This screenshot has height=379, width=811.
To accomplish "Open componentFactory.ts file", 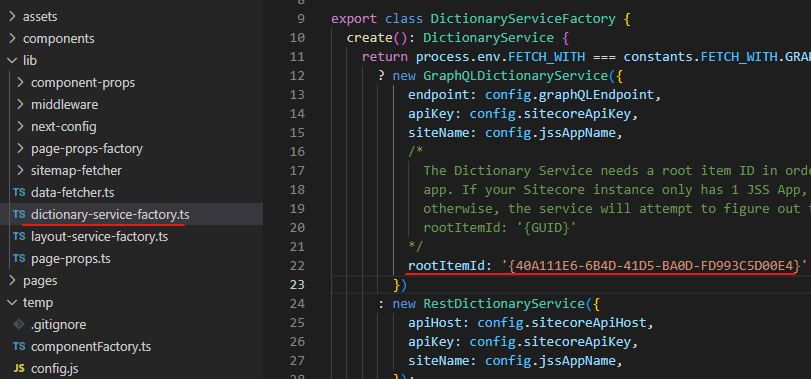I will 91,346.
